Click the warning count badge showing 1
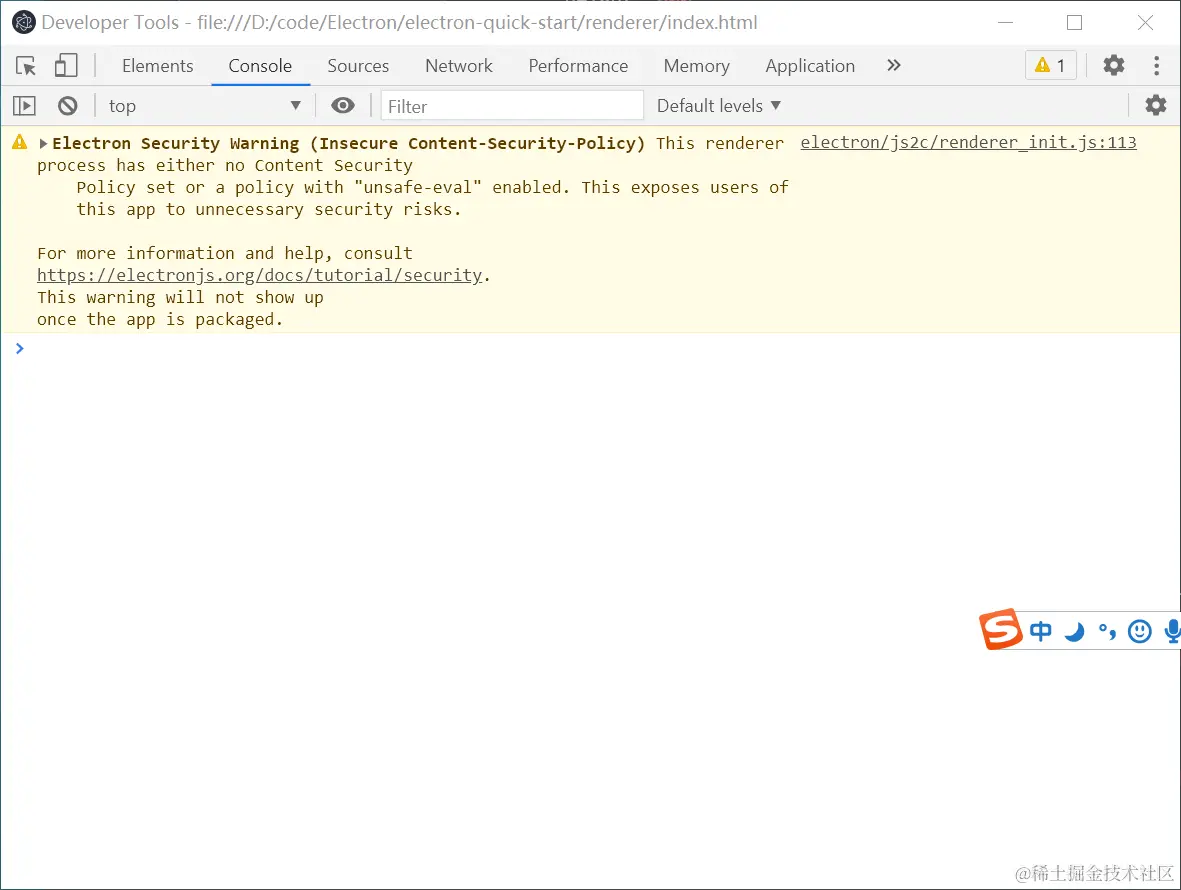 coord(1051,66)
